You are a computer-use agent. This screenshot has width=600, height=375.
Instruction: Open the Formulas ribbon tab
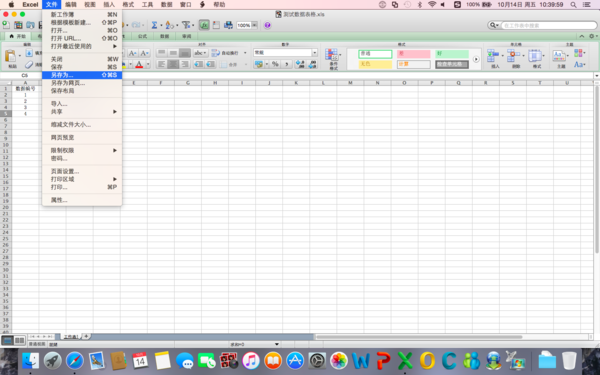click(x=142, y=36)
